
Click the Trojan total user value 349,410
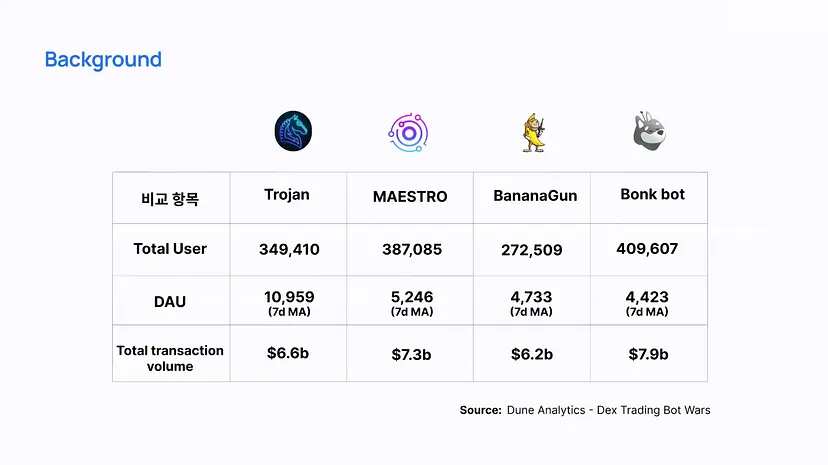289,249
